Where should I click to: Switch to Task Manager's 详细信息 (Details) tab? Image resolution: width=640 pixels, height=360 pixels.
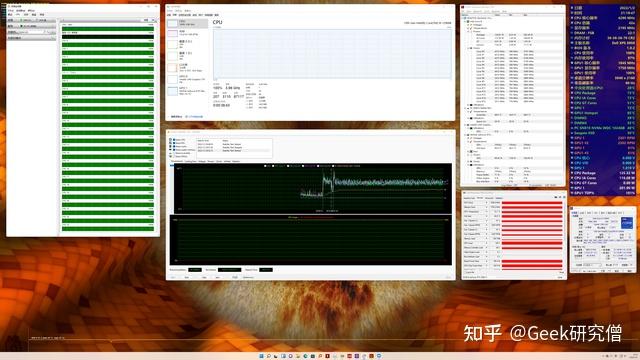209,15
